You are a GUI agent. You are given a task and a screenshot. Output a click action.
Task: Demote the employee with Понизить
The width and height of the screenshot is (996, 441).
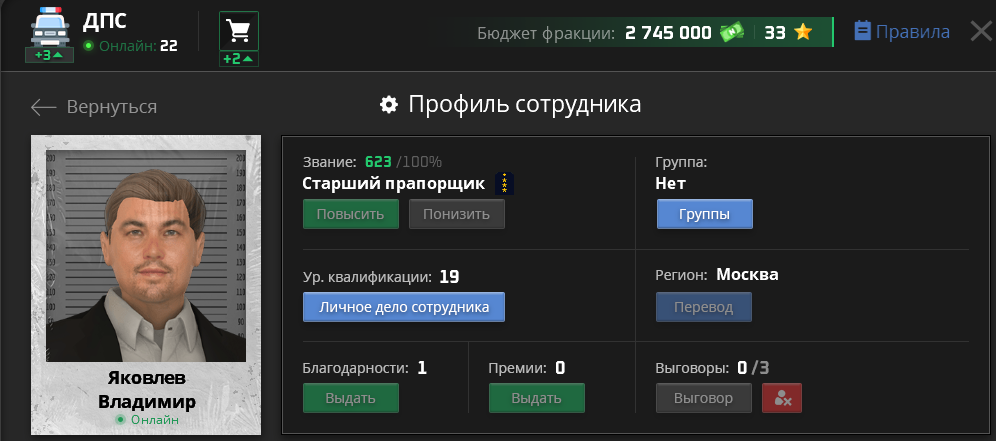coord(456,214)
